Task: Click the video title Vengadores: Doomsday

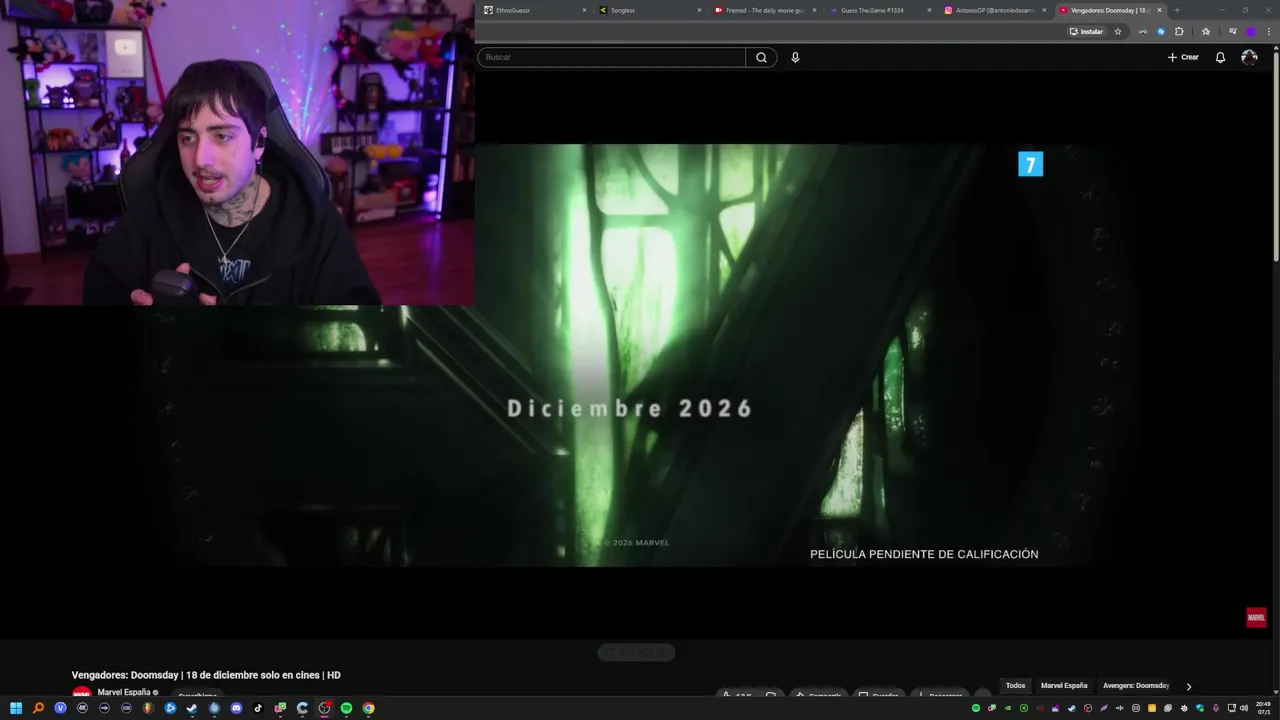Action: 206,675
